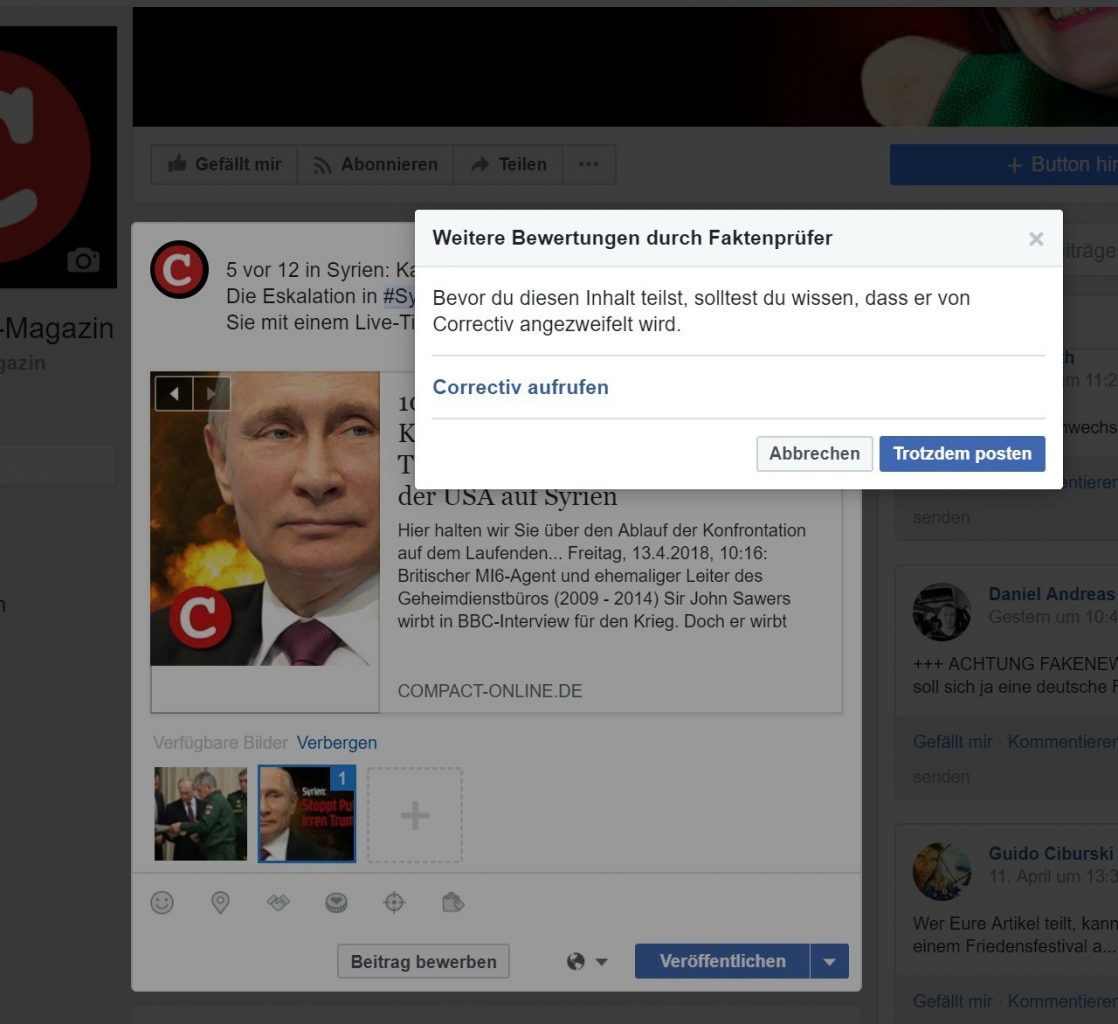This screenshot has width=1118, height=1024.
Task: Click the 'Magazin' page name
Action: pyautogui.click(x=58, y=328)
